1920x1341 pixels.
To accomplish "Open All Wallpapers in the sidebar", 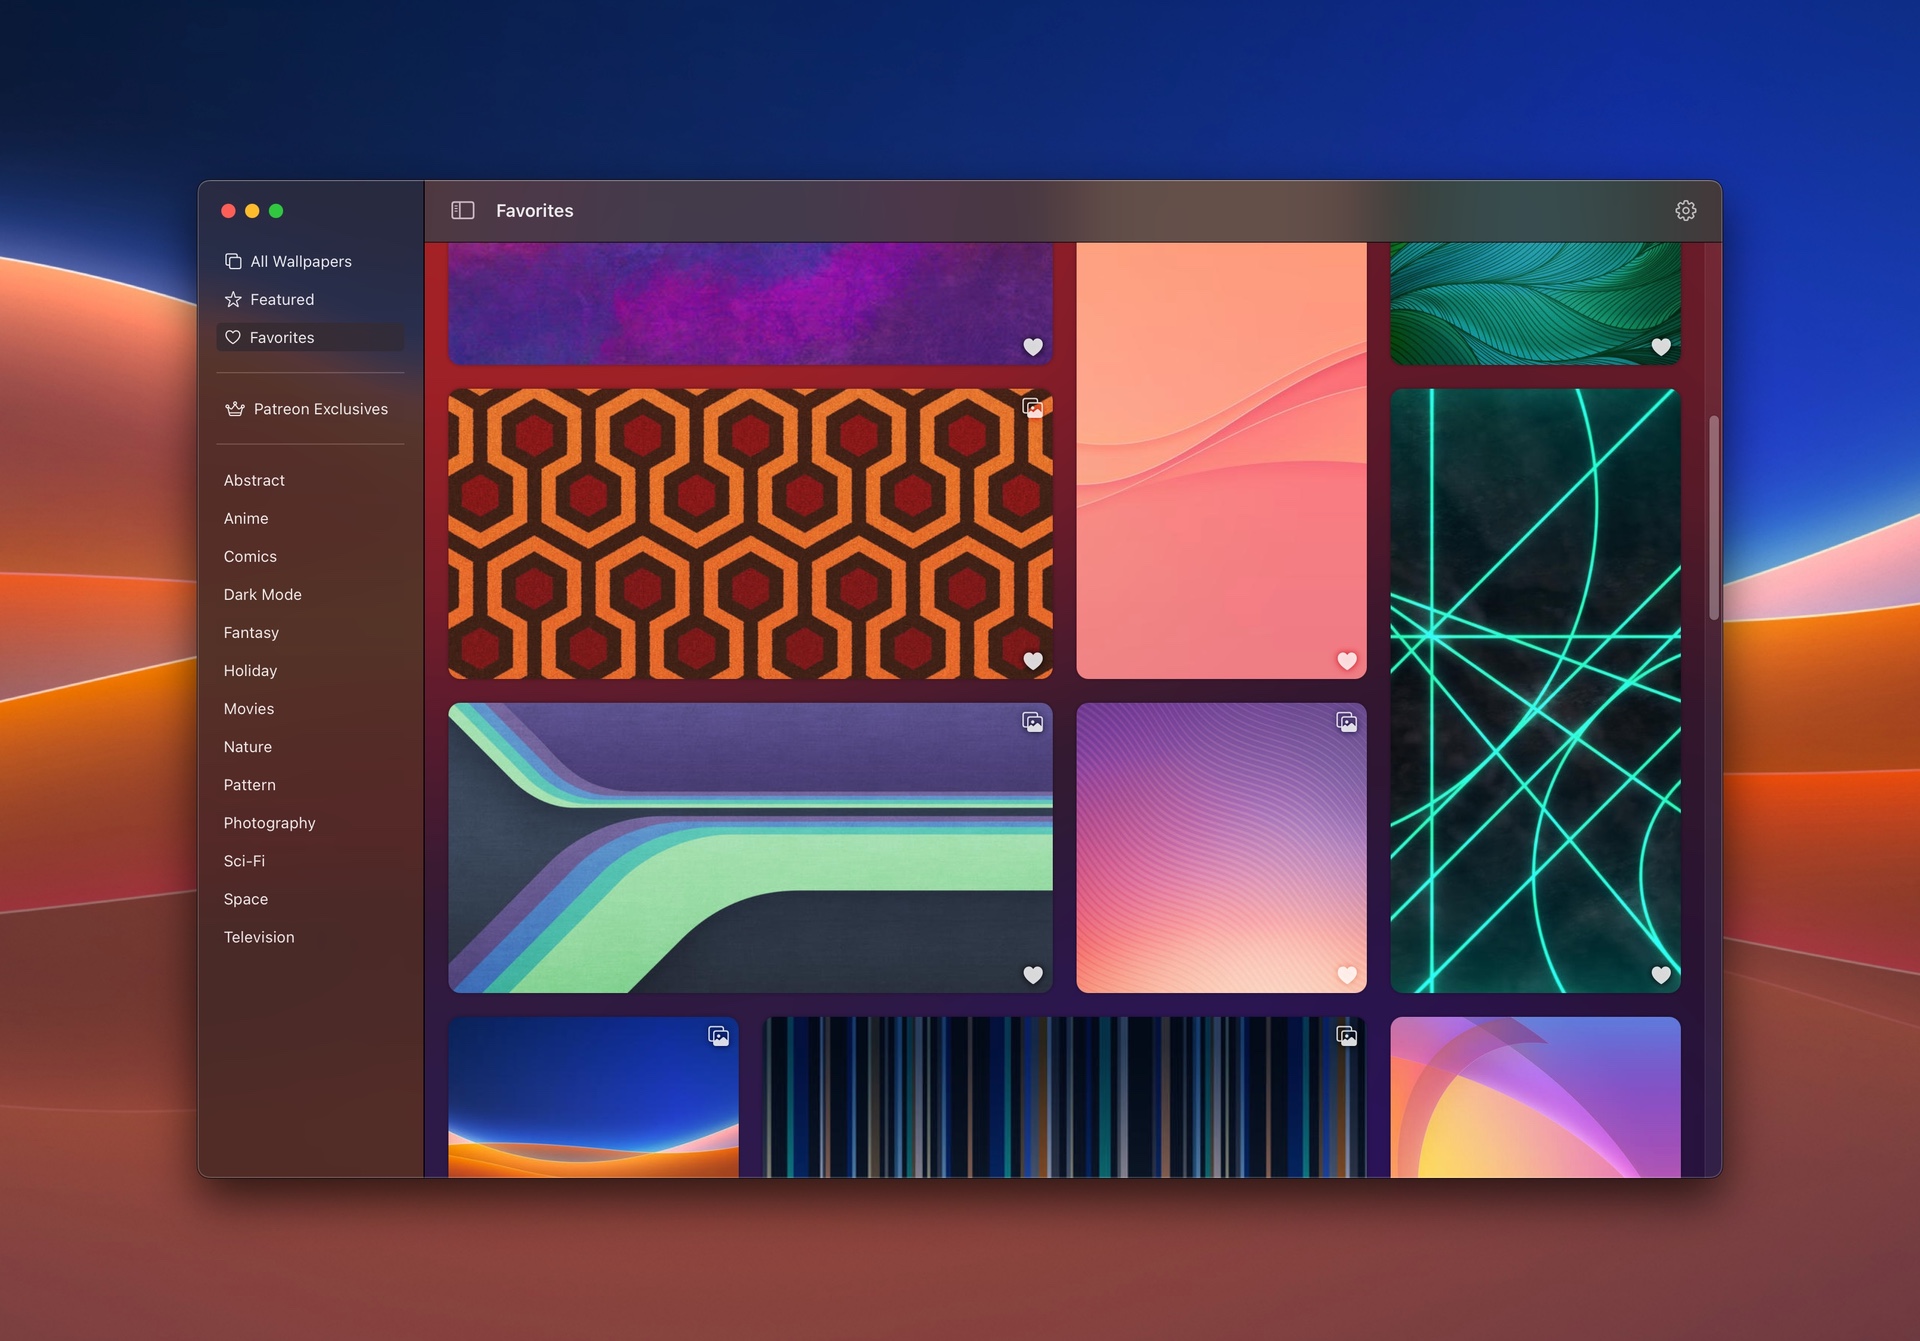I will pos(300,261).
